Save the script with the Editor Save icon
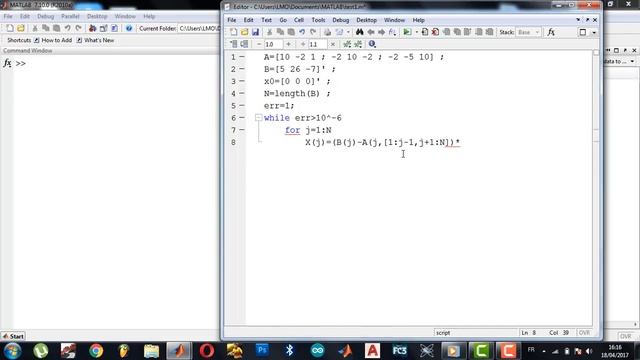 point(255,32)
